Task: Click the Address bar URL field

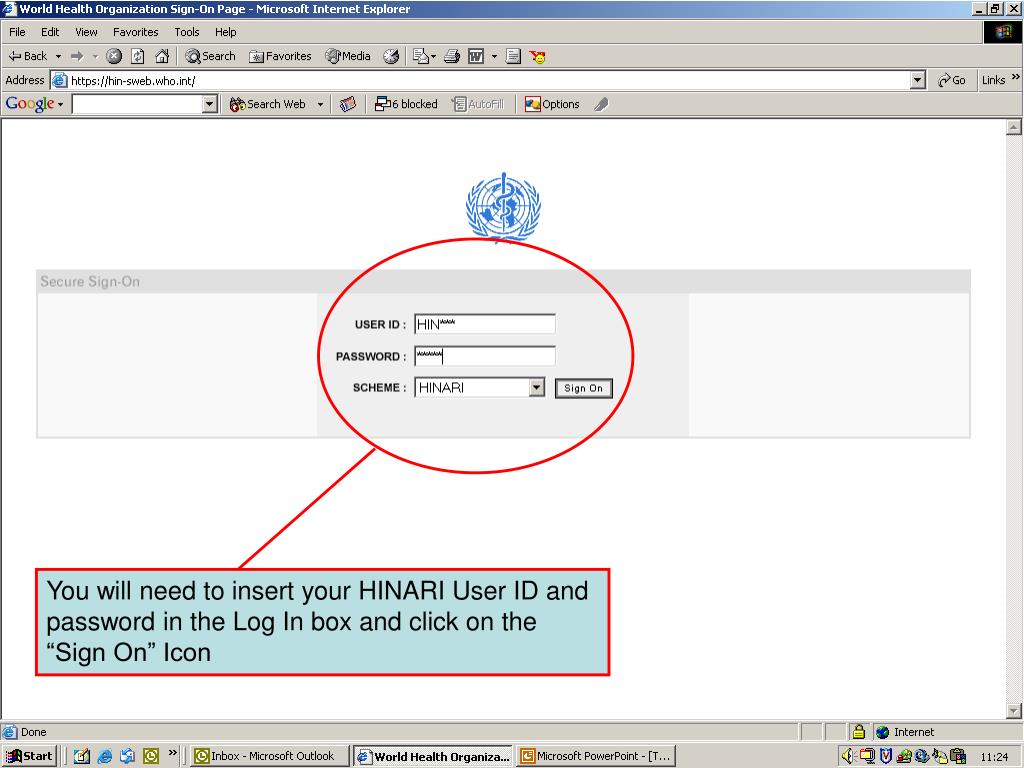Action: coord(488,80)
